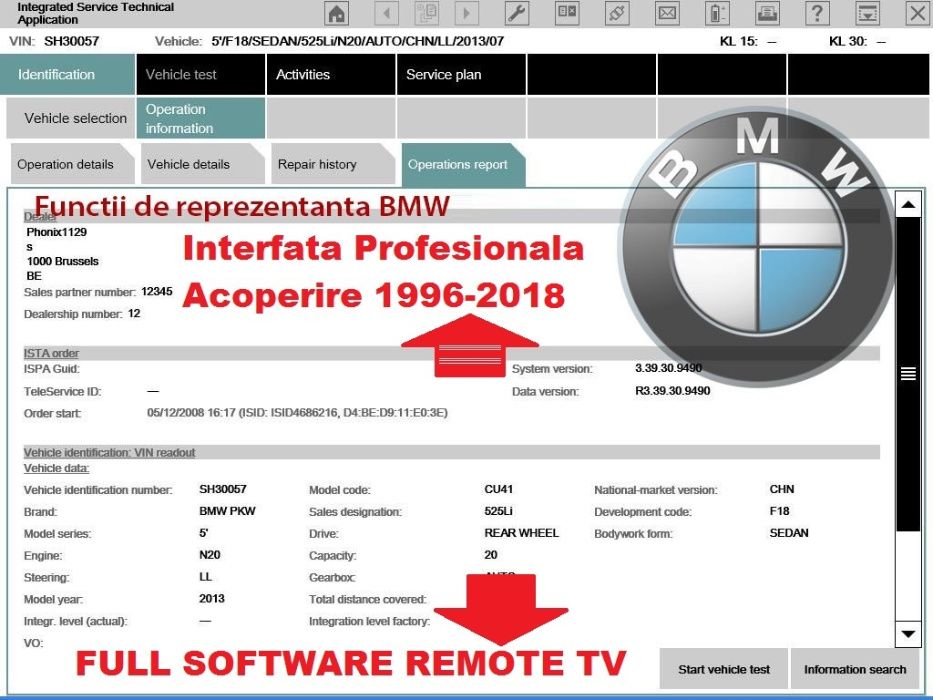The height and width of the screenshot is (700, 933).
Task: Open the Repair history tab
Action: tap(333, 164)
